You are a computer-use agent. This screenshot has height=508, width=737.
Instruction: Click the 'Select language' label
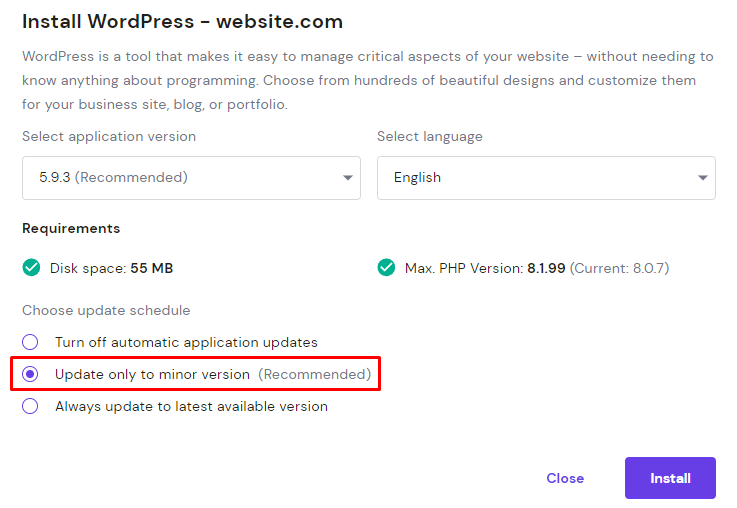(x=429, y=136)
